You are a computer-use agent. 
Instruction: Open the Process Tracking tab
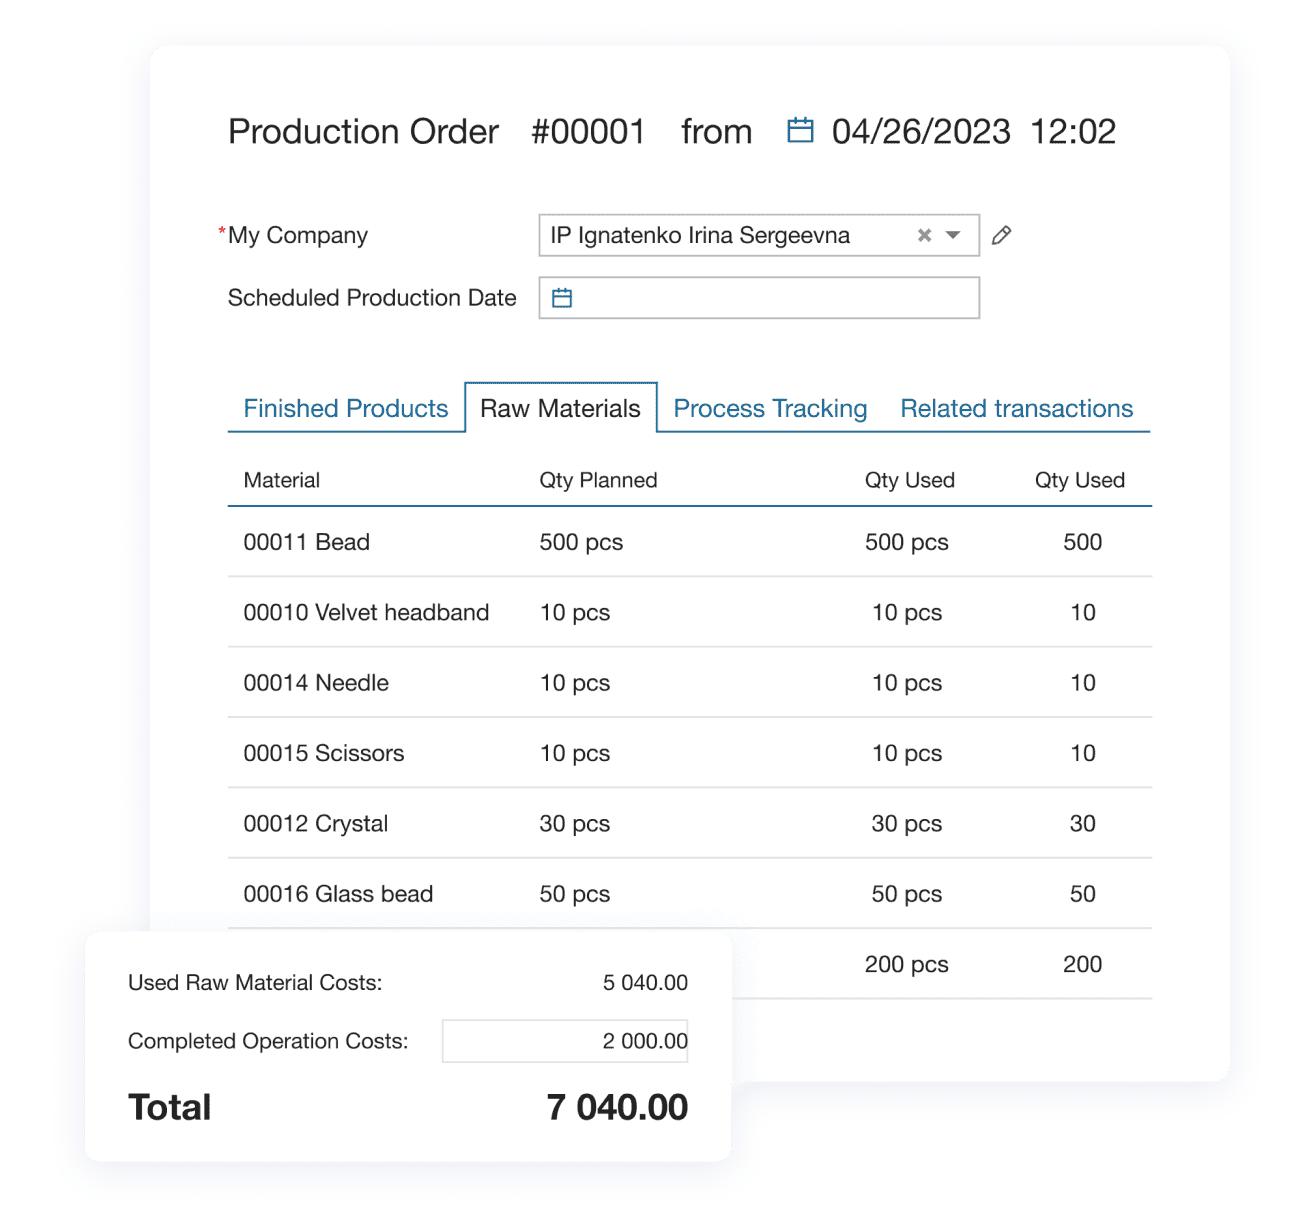point(770,408)
